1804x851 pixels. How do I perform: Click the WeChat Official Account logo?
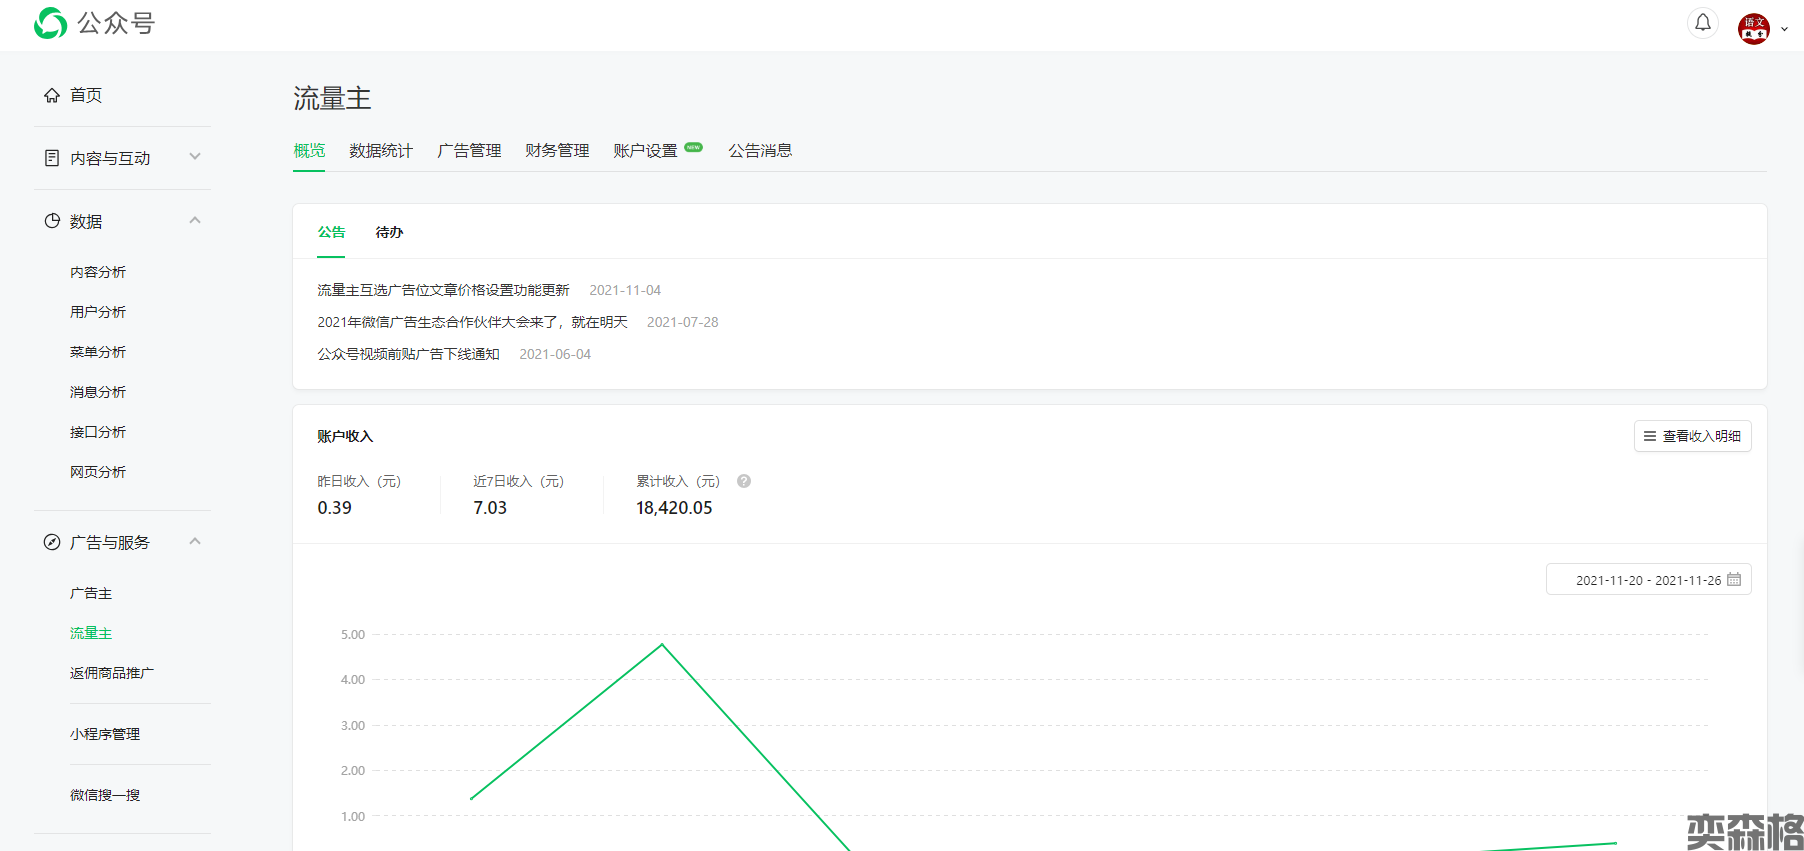pyautogui.click(x=50, y=23)
